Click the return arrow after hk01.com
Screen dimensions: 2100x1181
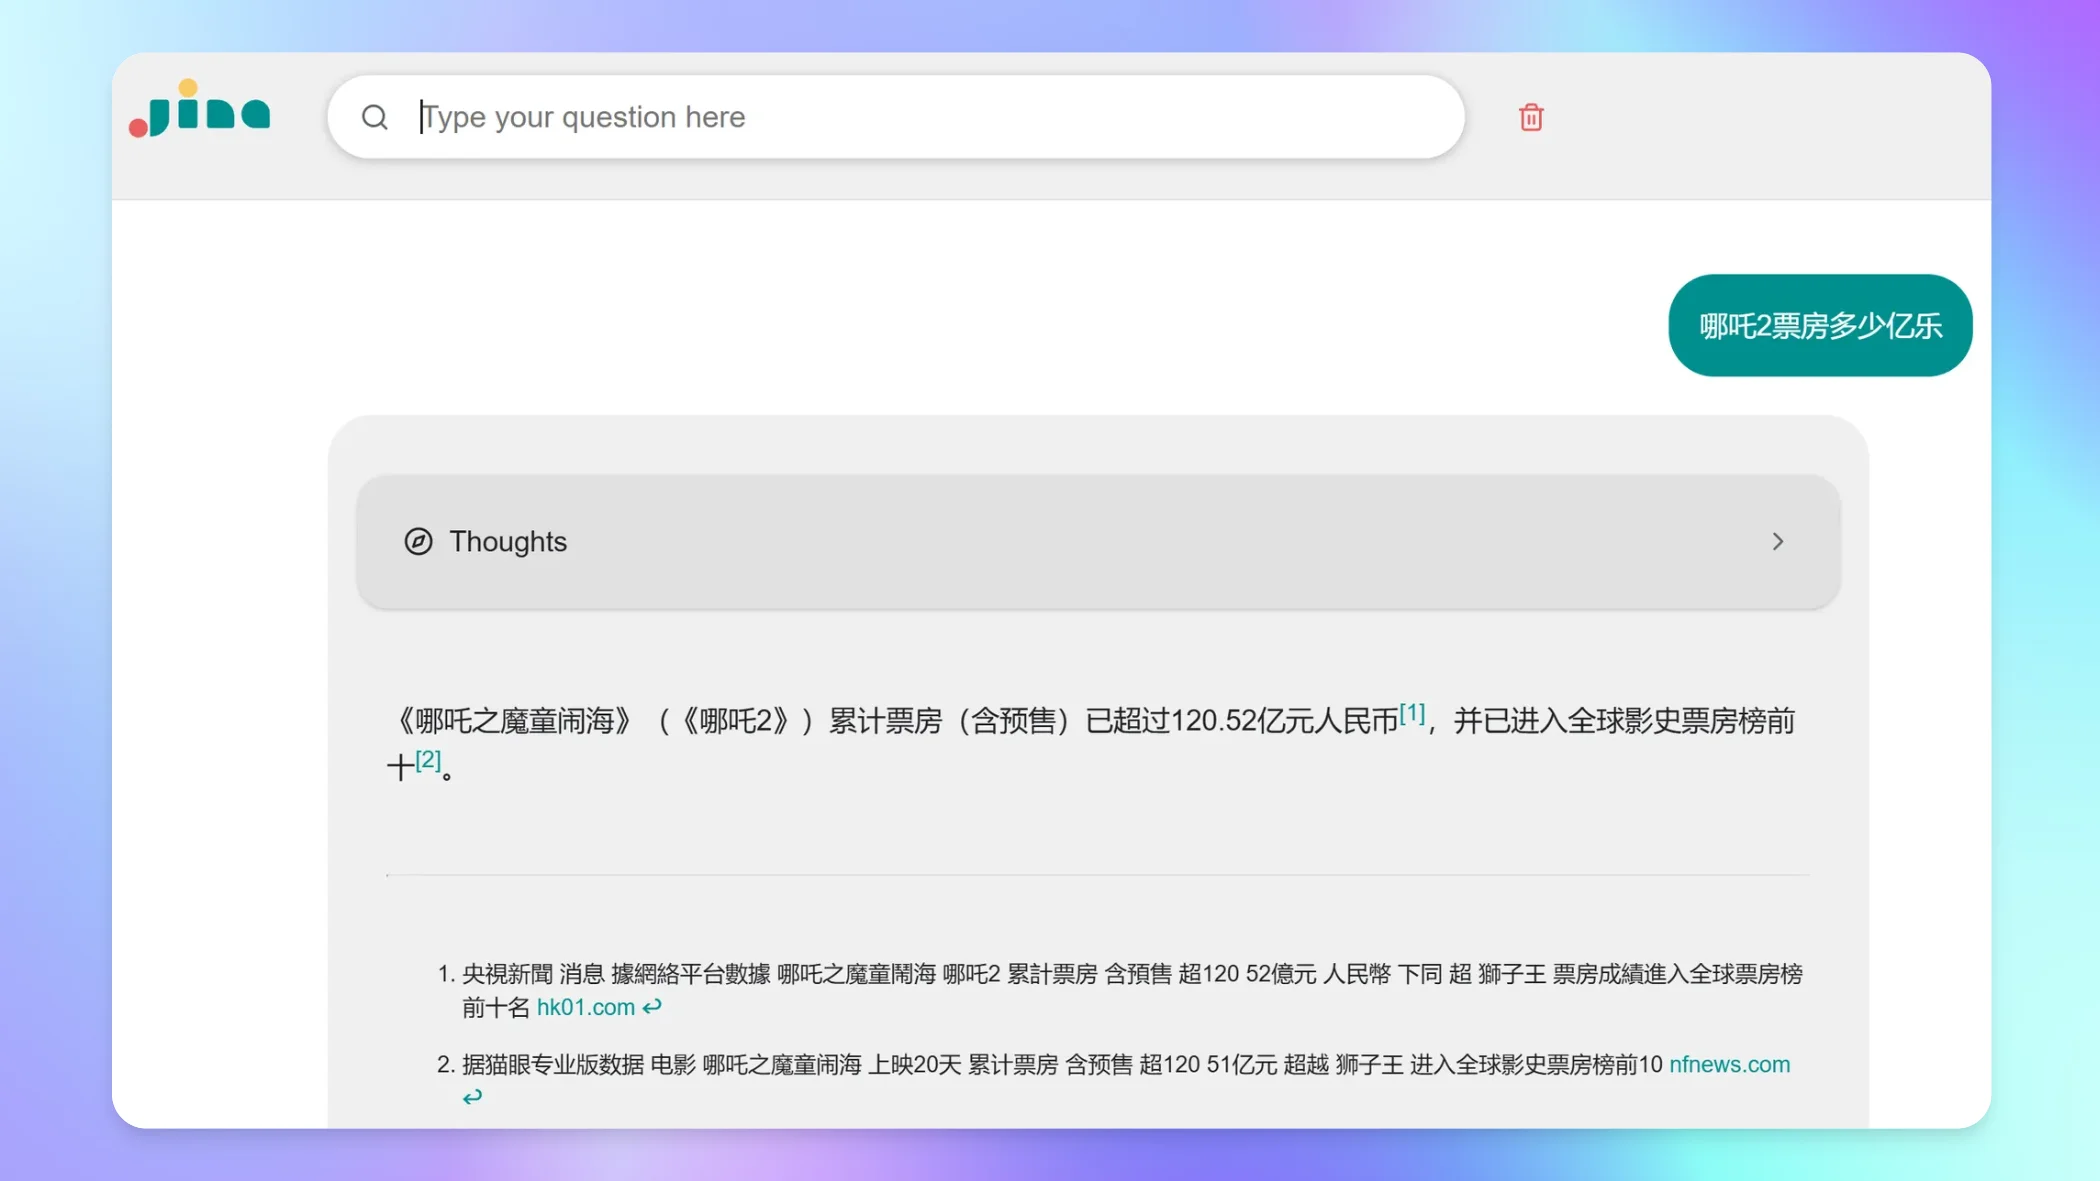coord(653,1007)
